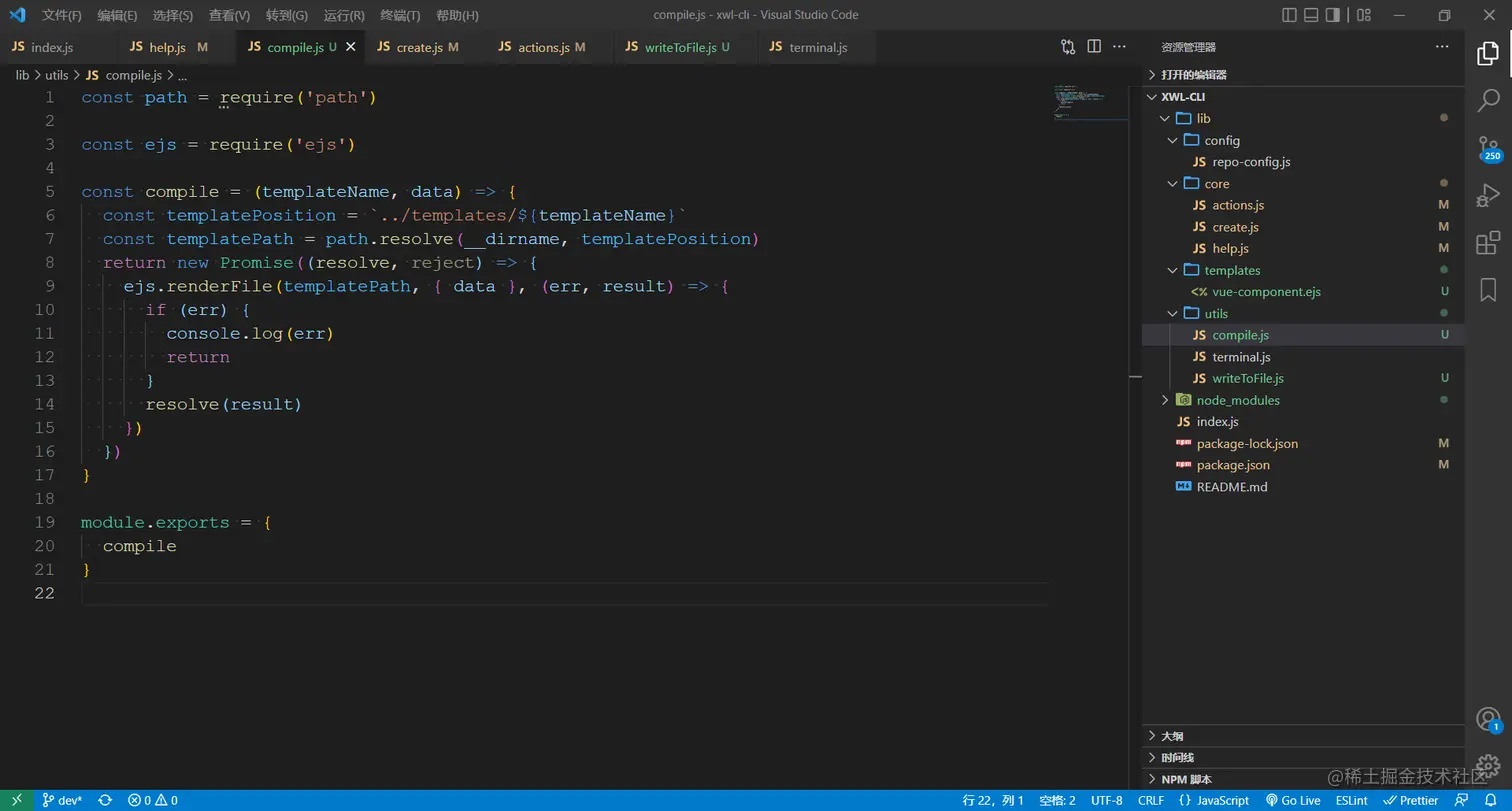The height and width of the screenshot is (811, 1512).
Task: Click the feedback icon in status bar
Action: (1462, 800)
